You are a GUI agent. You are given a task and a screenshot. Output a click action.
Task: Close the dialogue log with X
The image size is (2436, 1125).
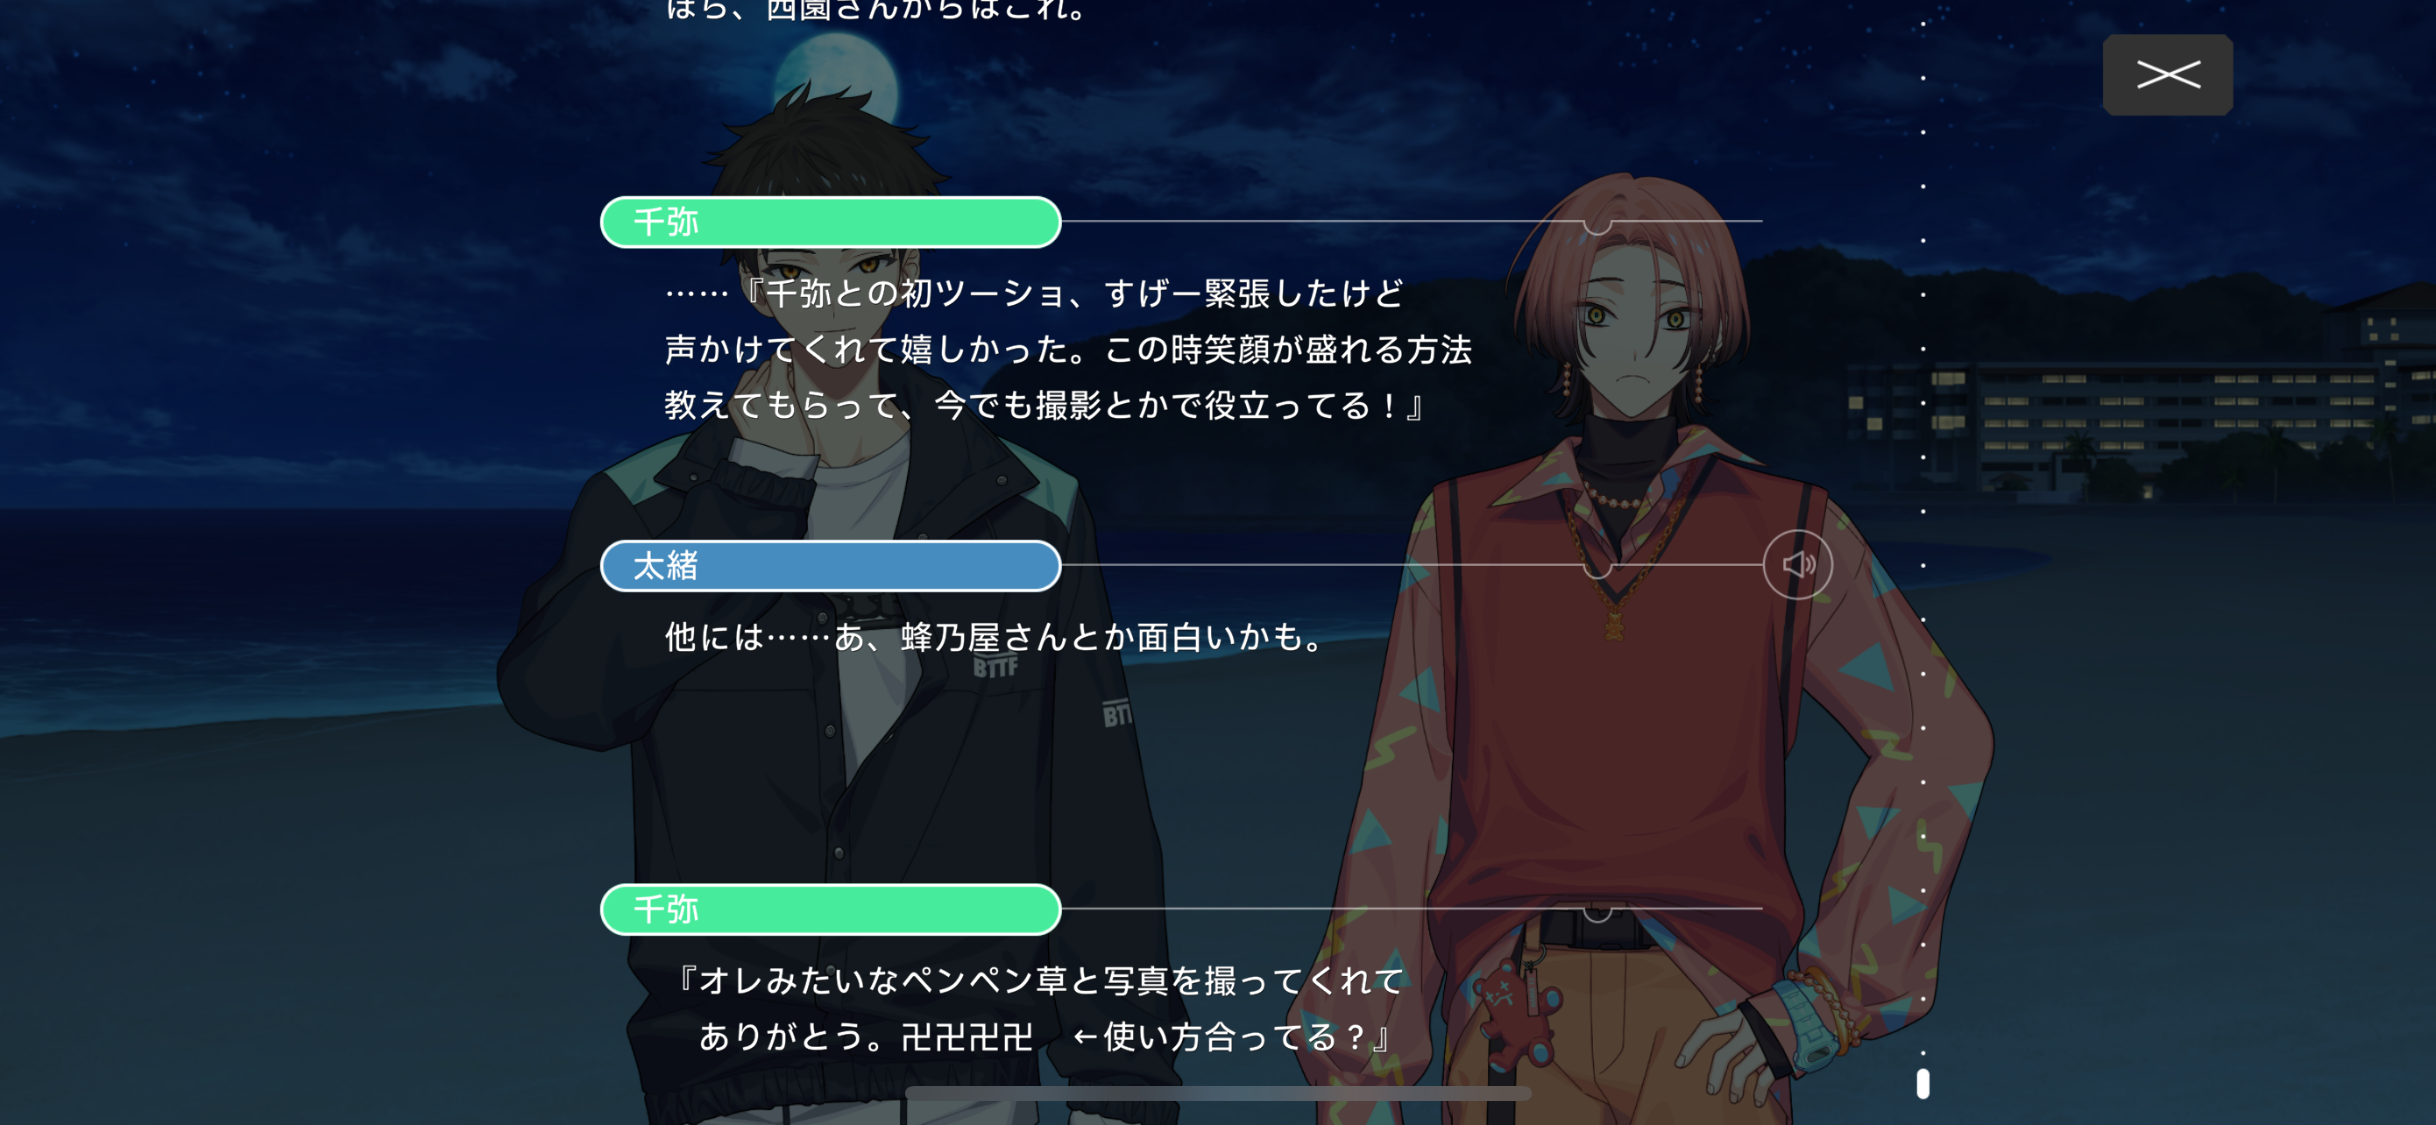click(2168, 75)
